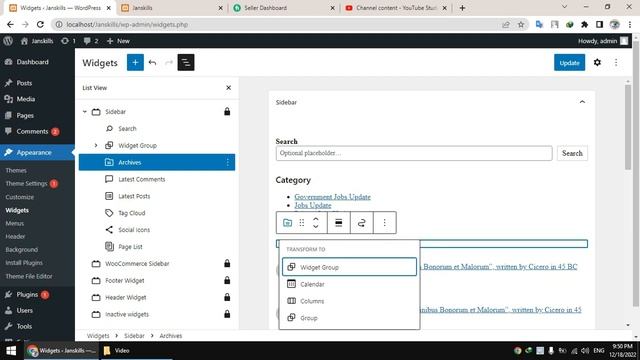Viewport: 640px width, 360px height.
Task: Open the block alignment toolbar button
Action: pos(338,222)
